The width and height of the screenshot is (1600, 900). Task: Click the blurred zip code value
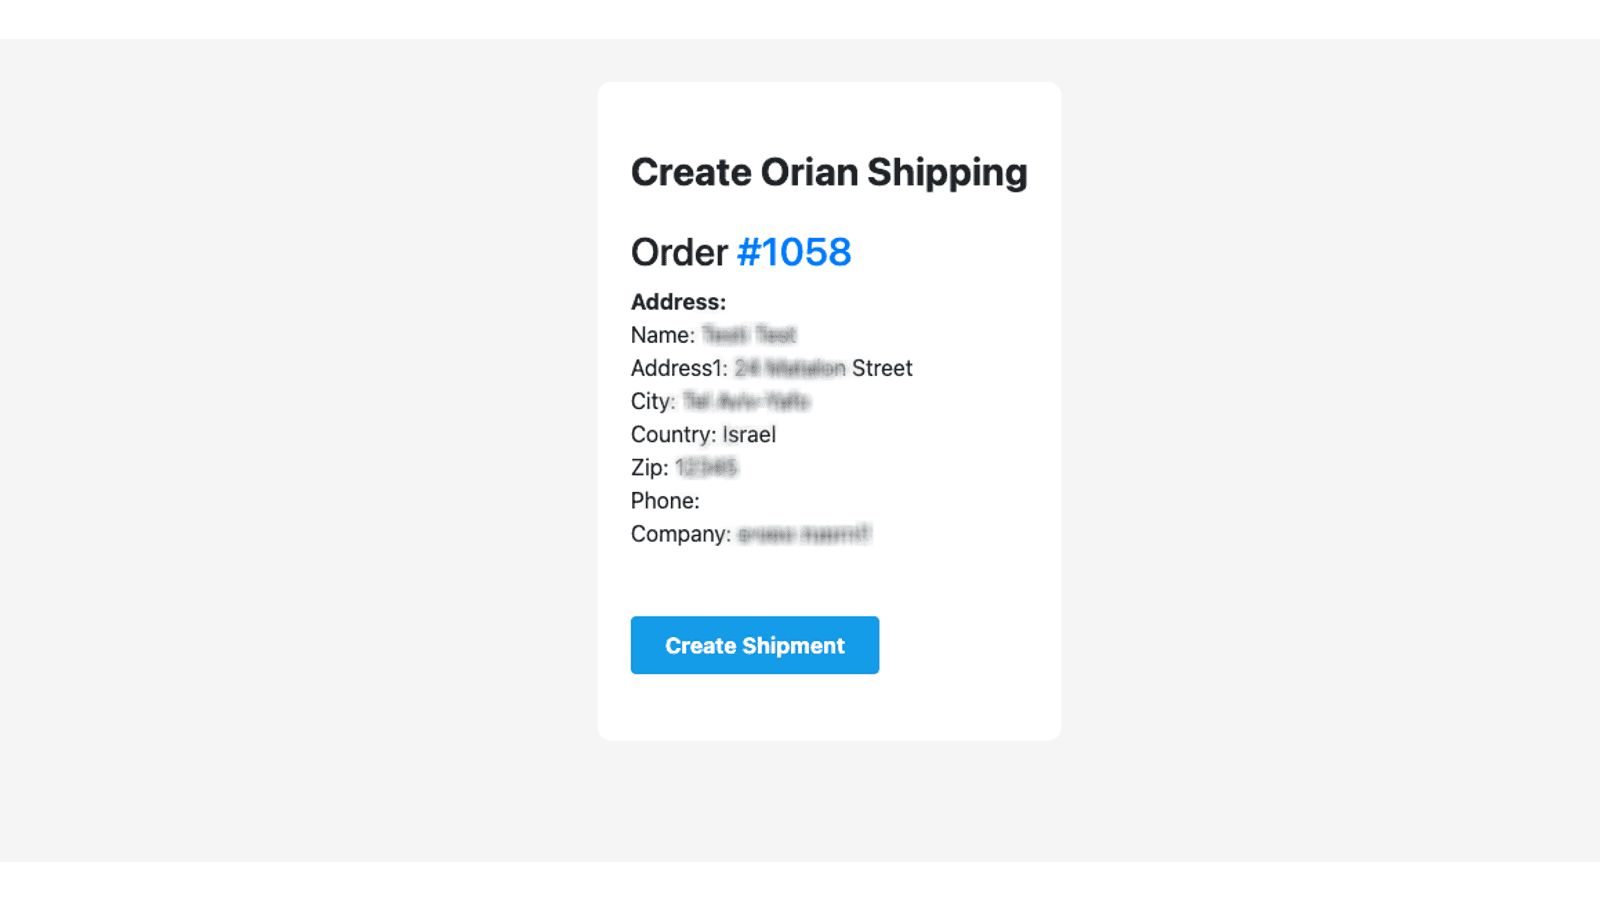706,467
